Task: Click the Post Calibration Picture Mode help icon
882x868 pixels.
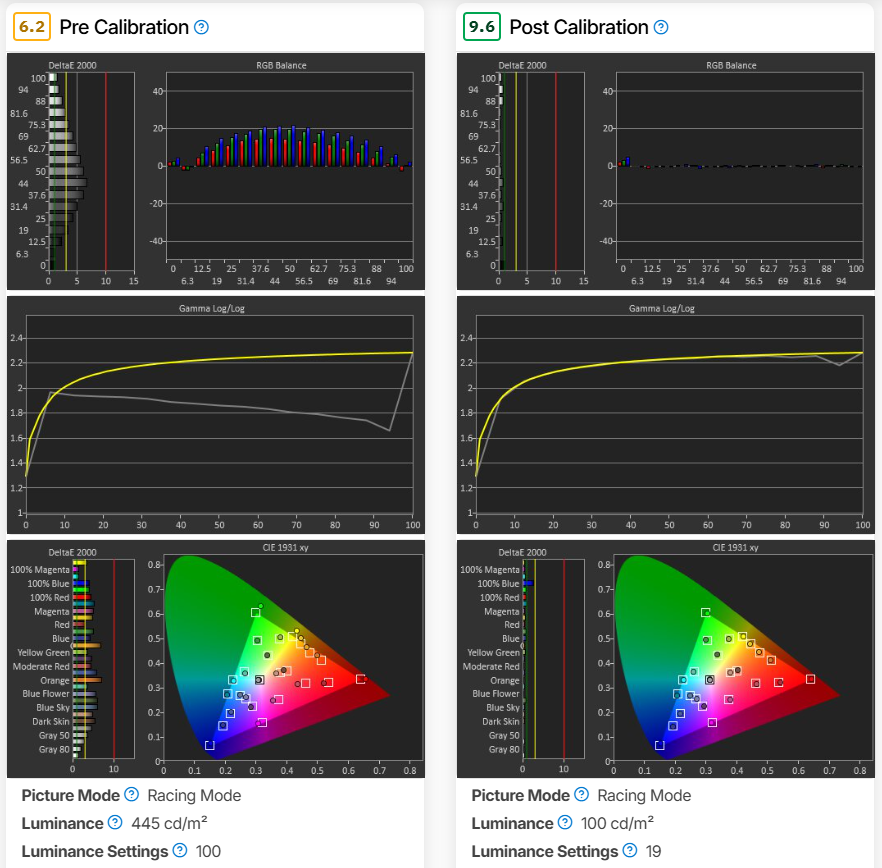Action: point(582,794)
